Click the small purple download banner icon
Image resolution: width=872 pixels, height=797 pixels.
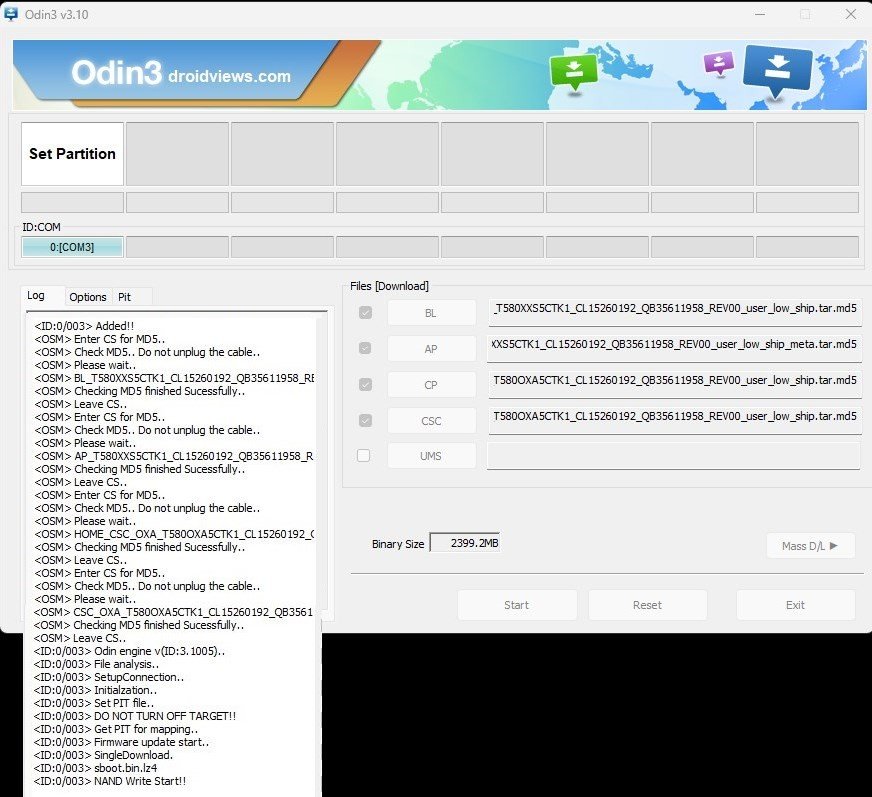[718, 63]
